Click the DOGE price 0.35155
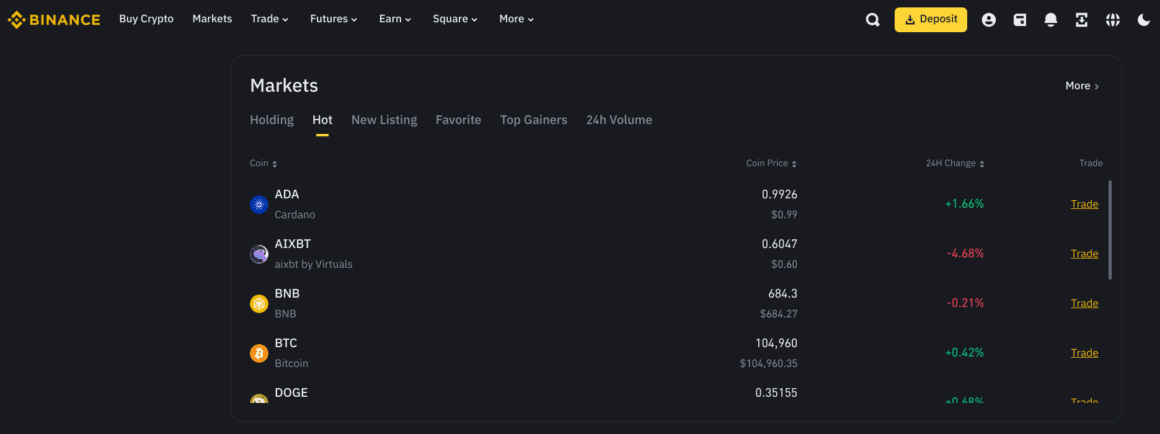Viewport: 1160px width, 434px height. coord(776,393)
